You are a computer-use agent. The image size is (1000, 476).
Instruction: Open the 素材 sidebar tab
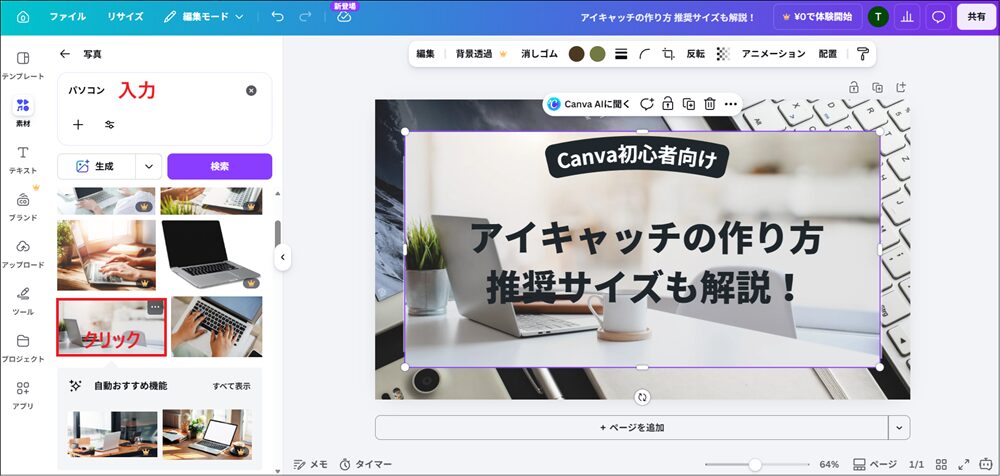[x=23, y=112]
